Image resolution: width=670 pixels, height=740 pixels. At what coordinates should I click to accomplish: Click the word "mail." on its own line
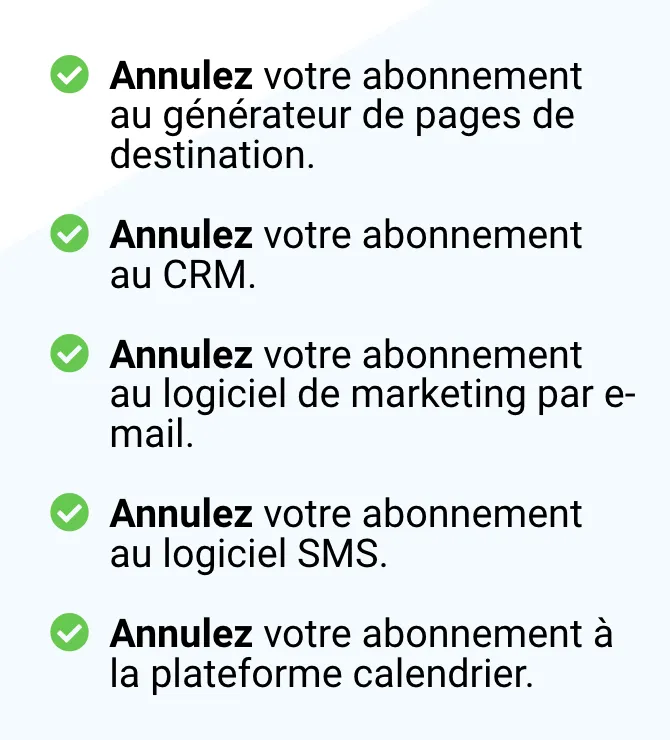point(151,434)
